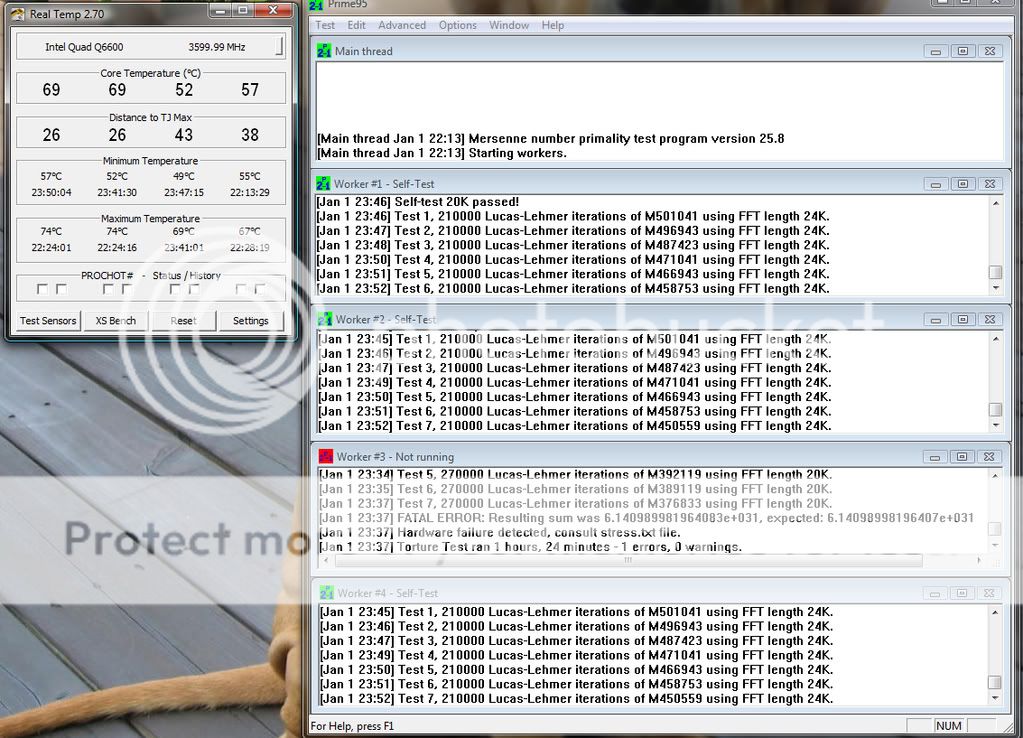The image size is (1023, 738).
Task: Open the Advanced menu in Prime95
Action: 402,25
